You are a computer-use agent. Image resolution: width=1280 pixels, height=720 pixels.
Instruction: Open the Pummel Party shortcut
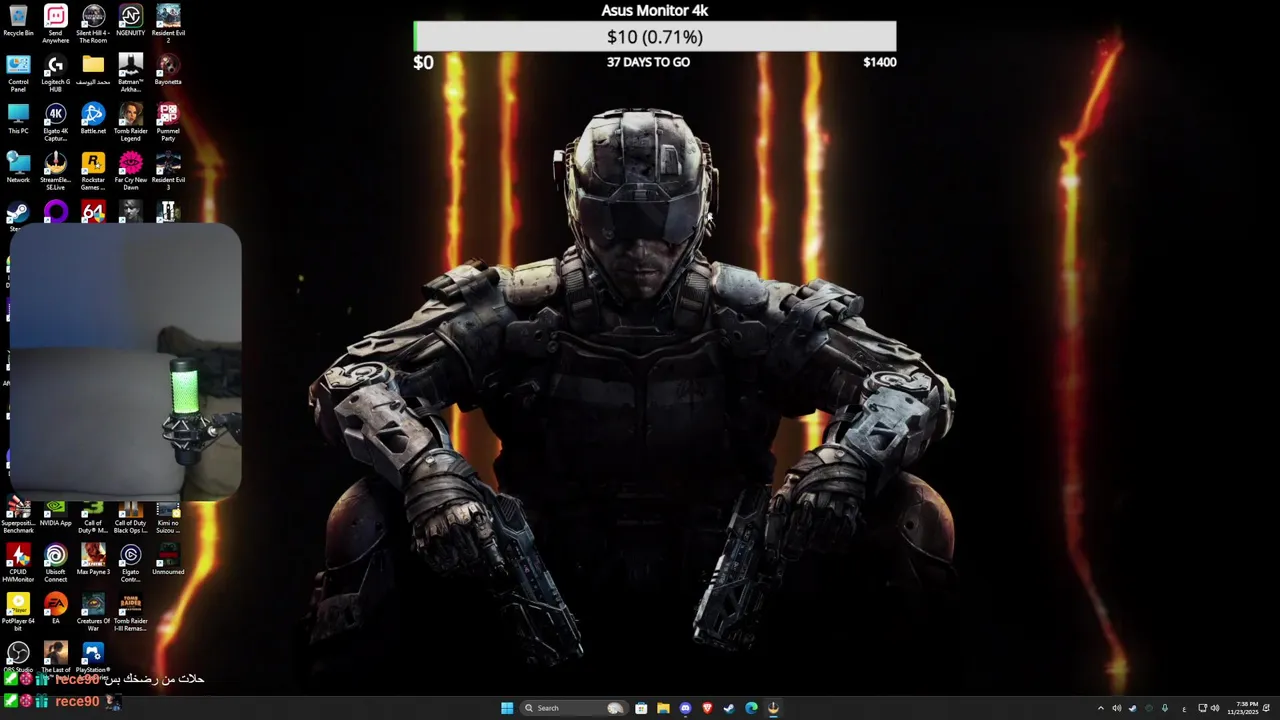[168, 122]
